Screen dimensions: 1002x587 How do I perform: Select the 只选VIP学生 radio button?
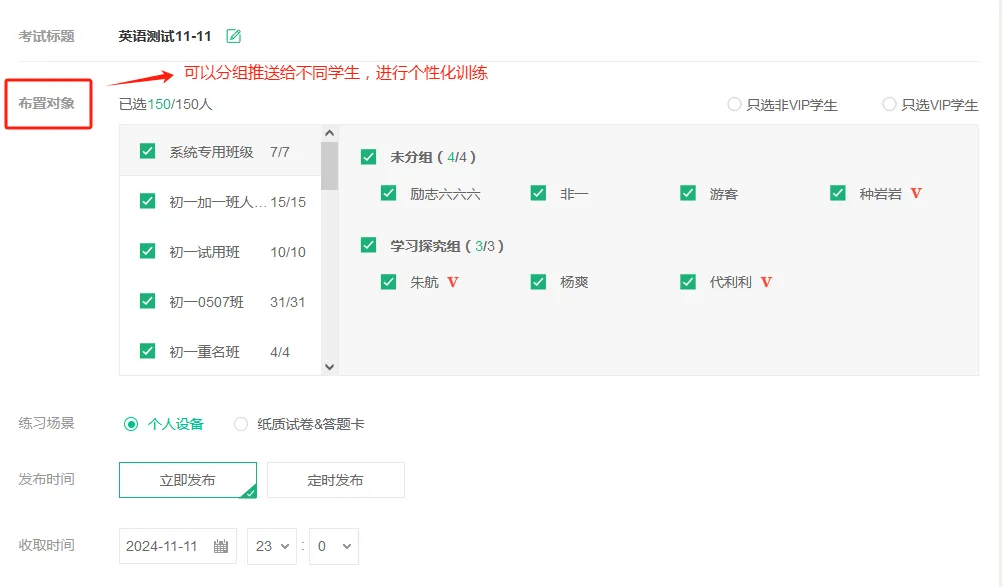pyautogui.click(x=888, y=103)
